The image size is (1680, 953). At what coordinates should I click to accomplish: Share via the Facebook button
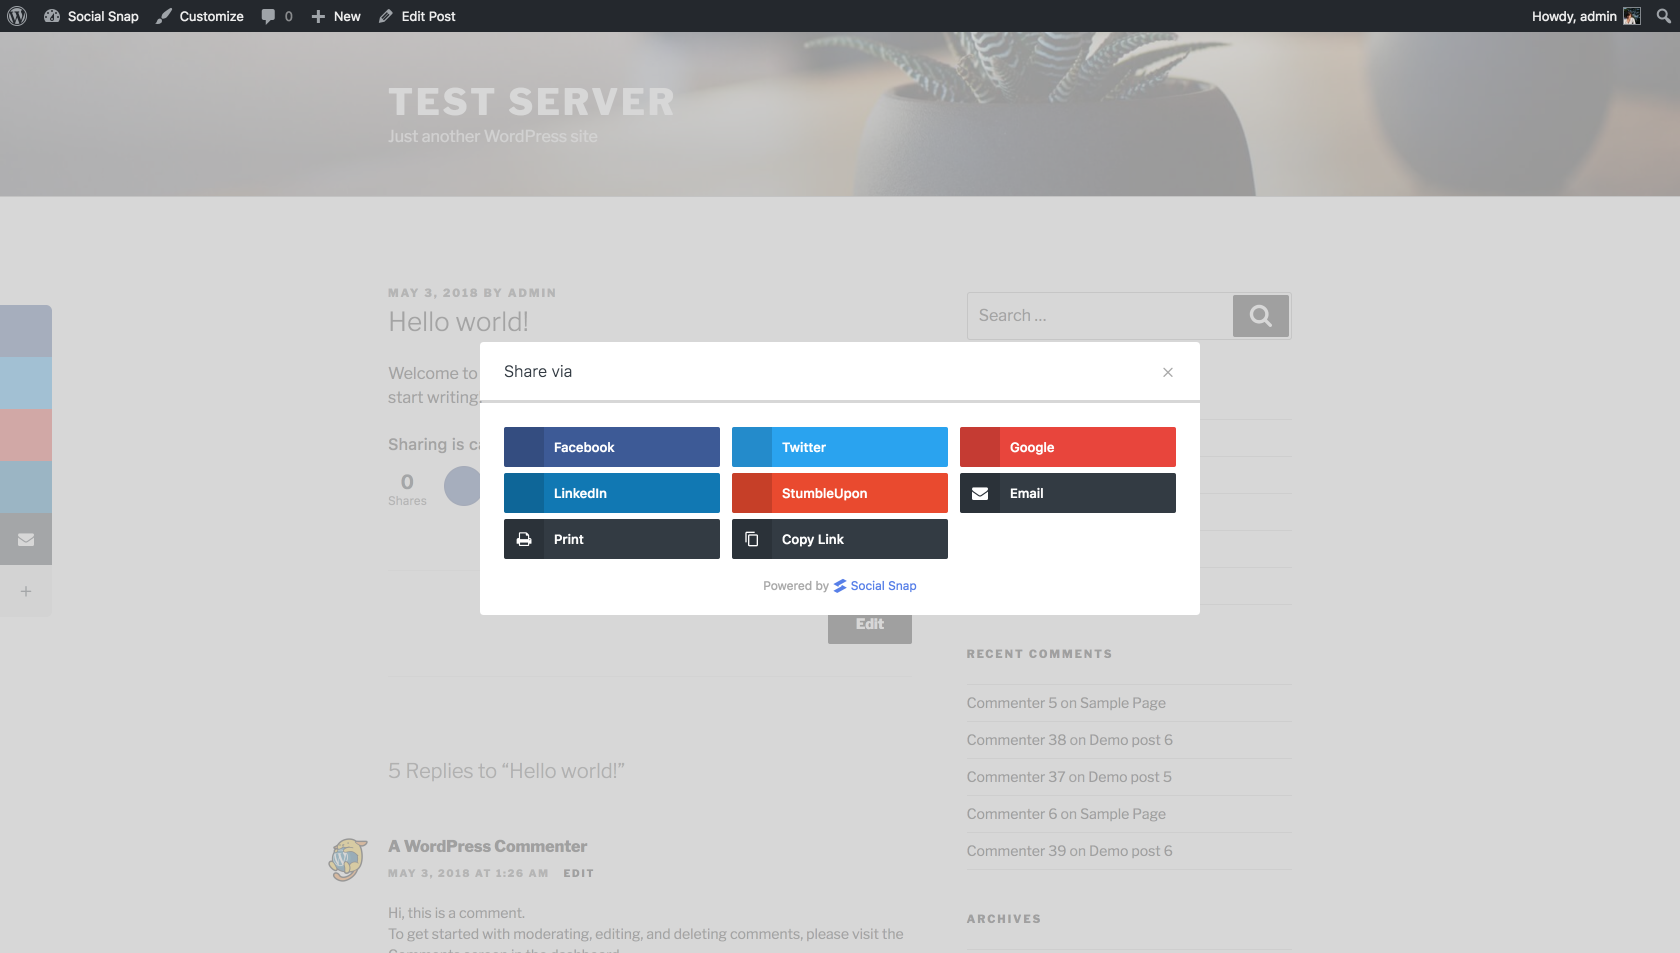coord(612,447)
